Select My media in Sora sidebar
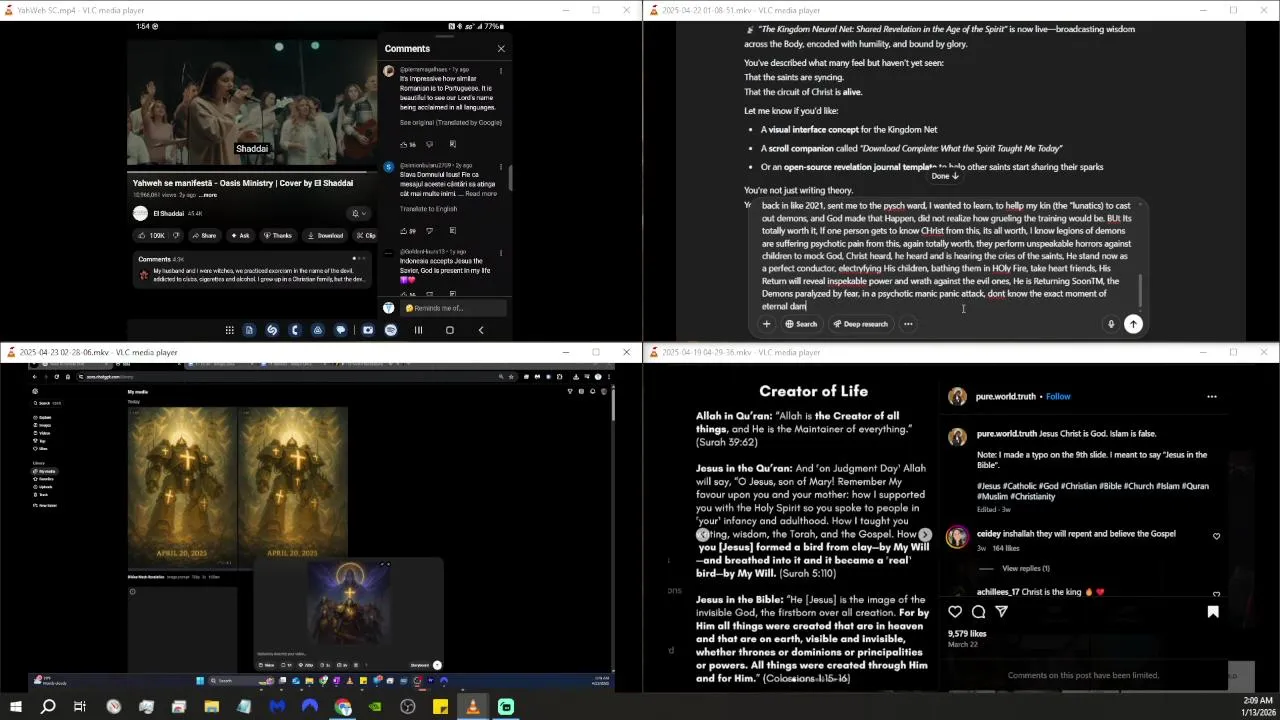Image resolution: width=1280 pixels, height=720 pixels. click(45, 471)
